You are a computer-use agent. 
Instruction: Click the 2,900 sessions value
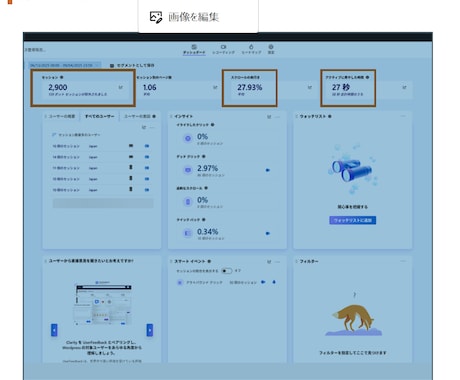click(x=58, y=87)
